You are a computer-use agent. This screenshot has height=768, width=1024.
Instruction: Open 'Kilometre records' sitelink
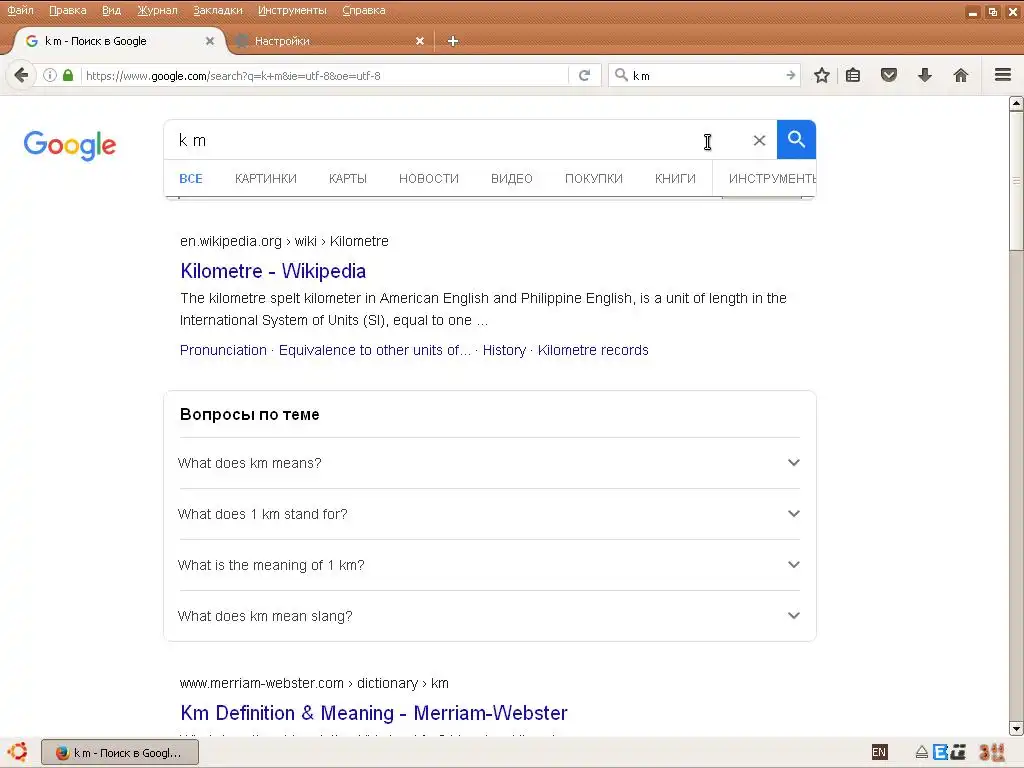pyautogui.click(x=593, y=350)
